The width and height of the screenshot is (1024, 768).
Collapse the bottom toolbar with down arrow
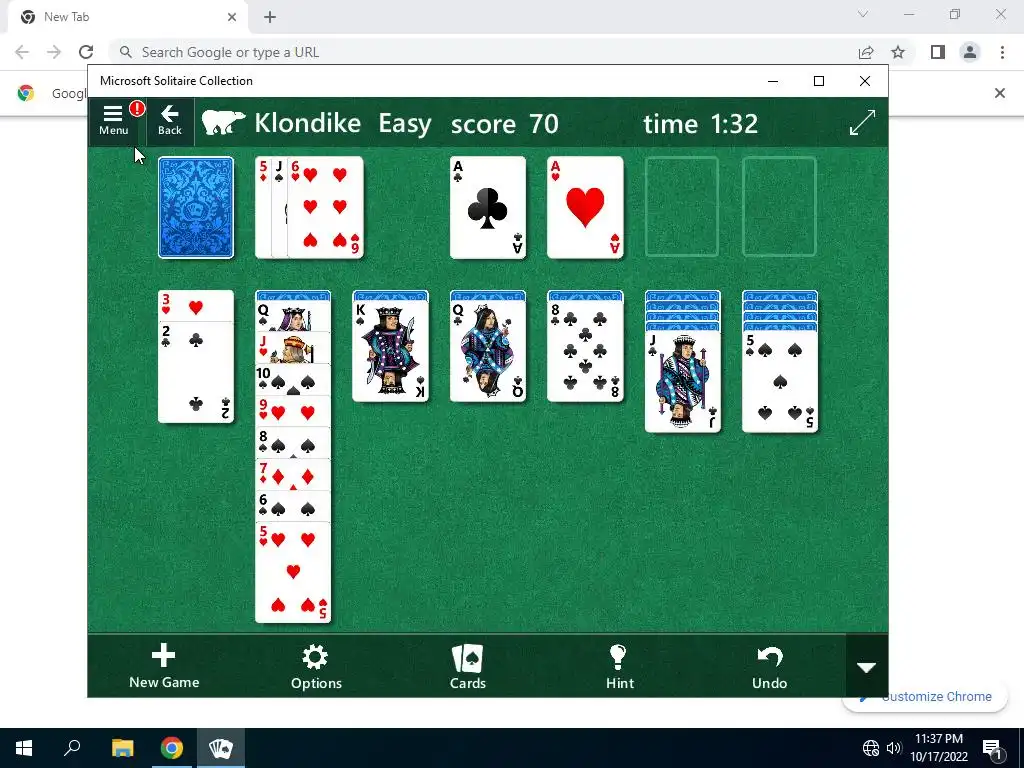point(867,667)
